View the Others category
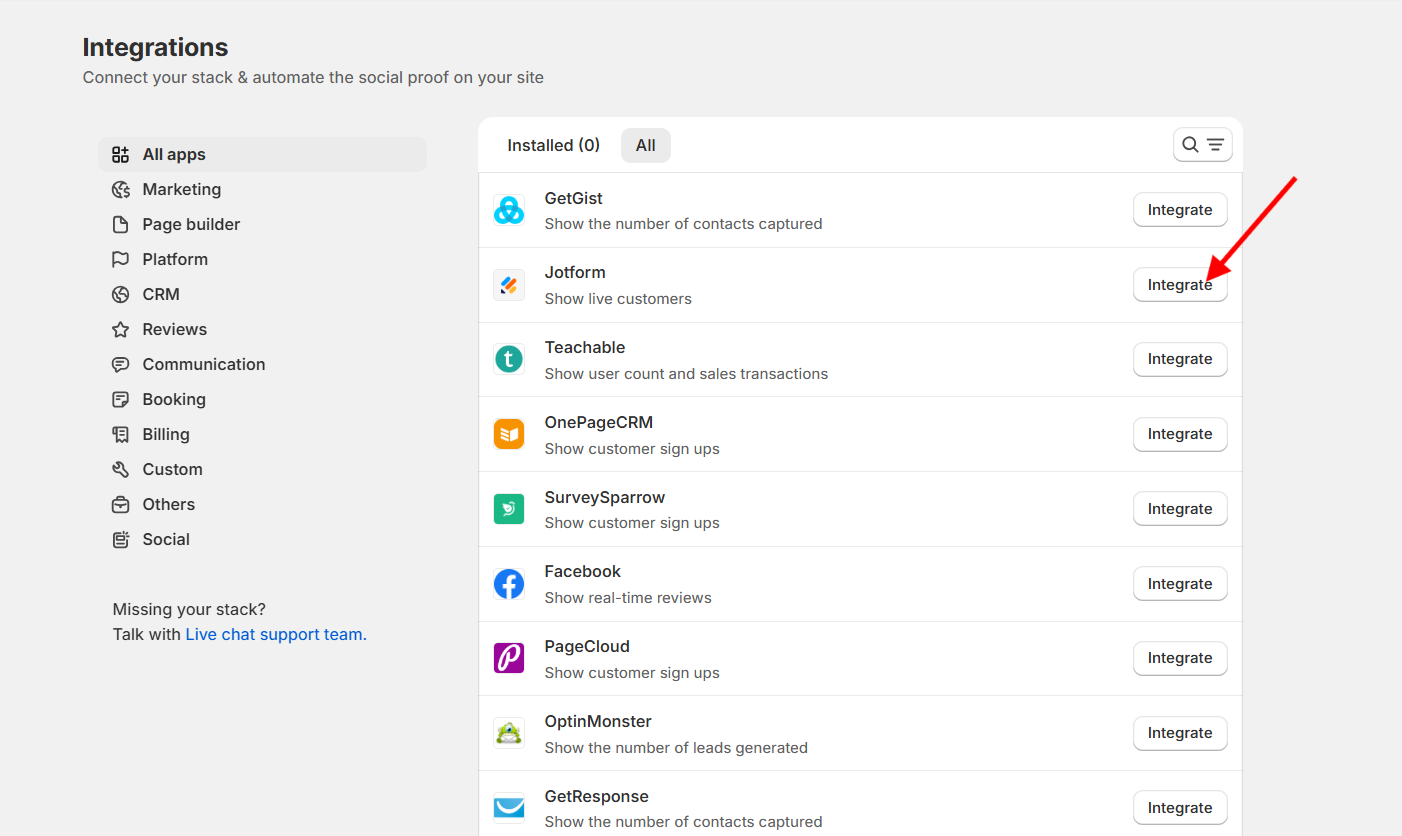The width and height of the screenshot is (1402, 836). pos(263,504)
